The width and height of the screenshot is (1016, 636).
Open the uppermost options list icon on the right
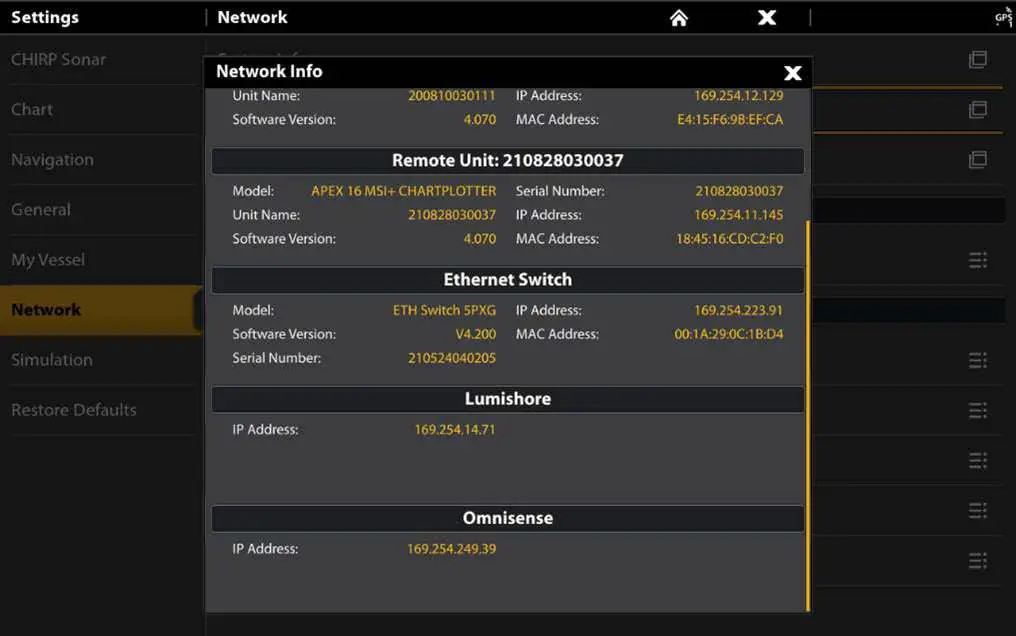[977, 260]
